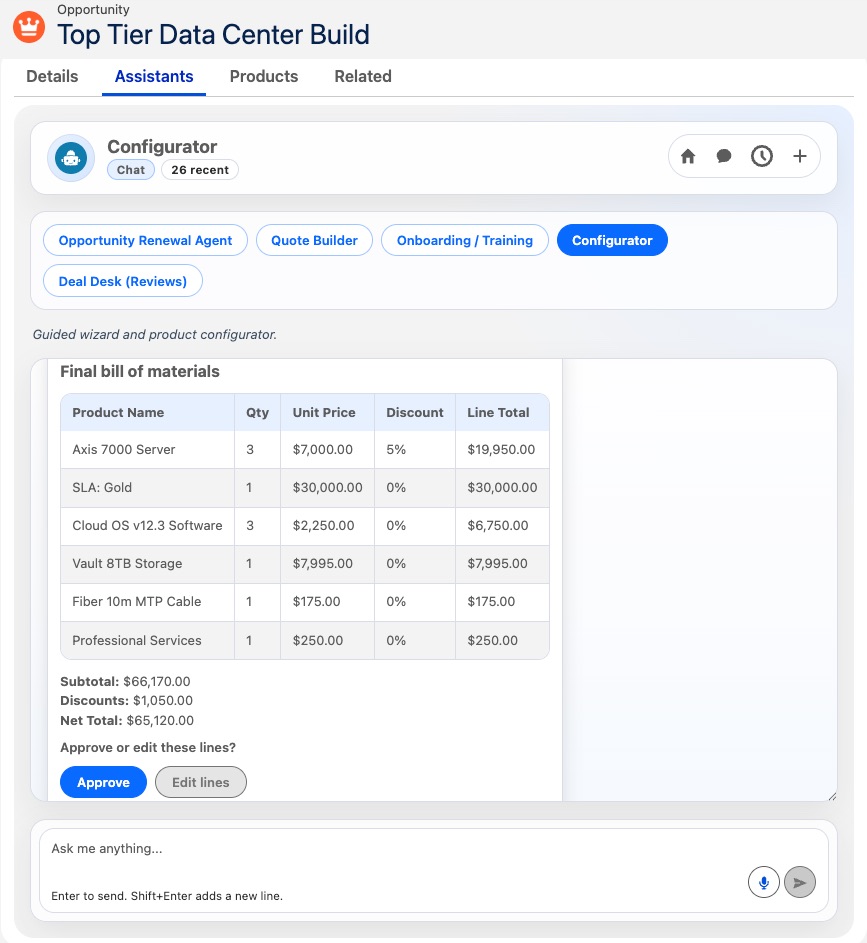Click the Net Total $65,120.00 line
The width and height of the screenshot is (867, 943).
127,720
